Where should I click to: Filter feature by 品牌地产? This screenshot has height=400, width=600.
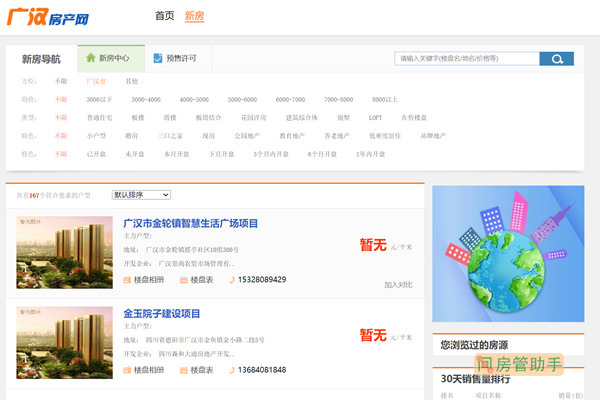pyautogui.click(x=433, y=136)
